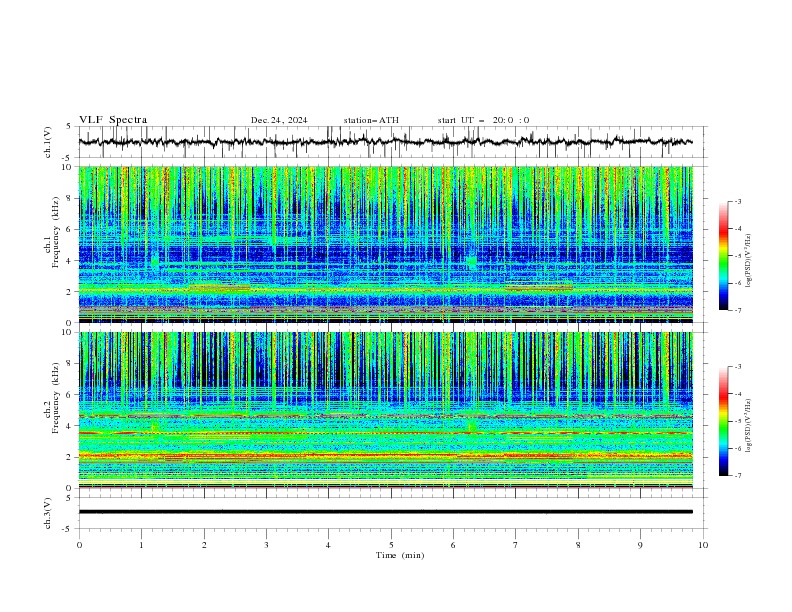Click the "VLF Spectra" plot title
The image size is (792, 612).
[113, 120]
